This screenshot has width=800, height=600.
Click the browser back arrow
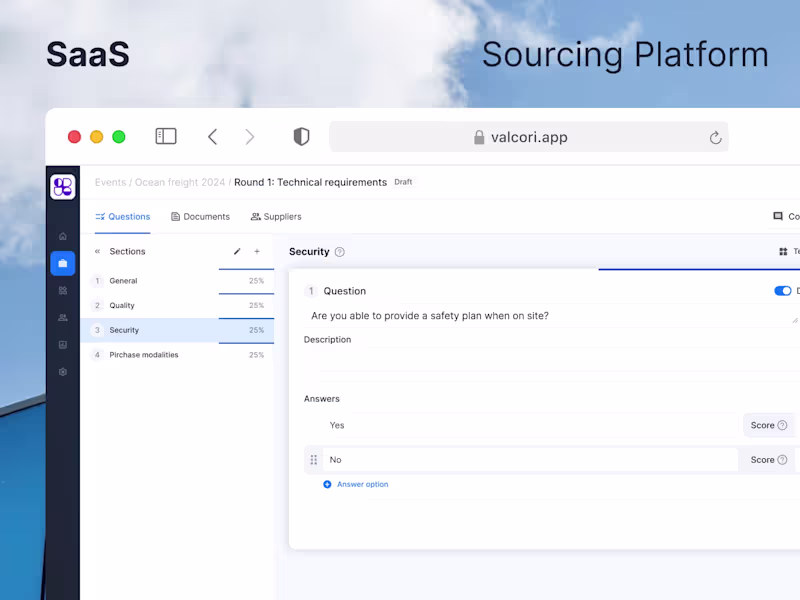pos(212,137)
